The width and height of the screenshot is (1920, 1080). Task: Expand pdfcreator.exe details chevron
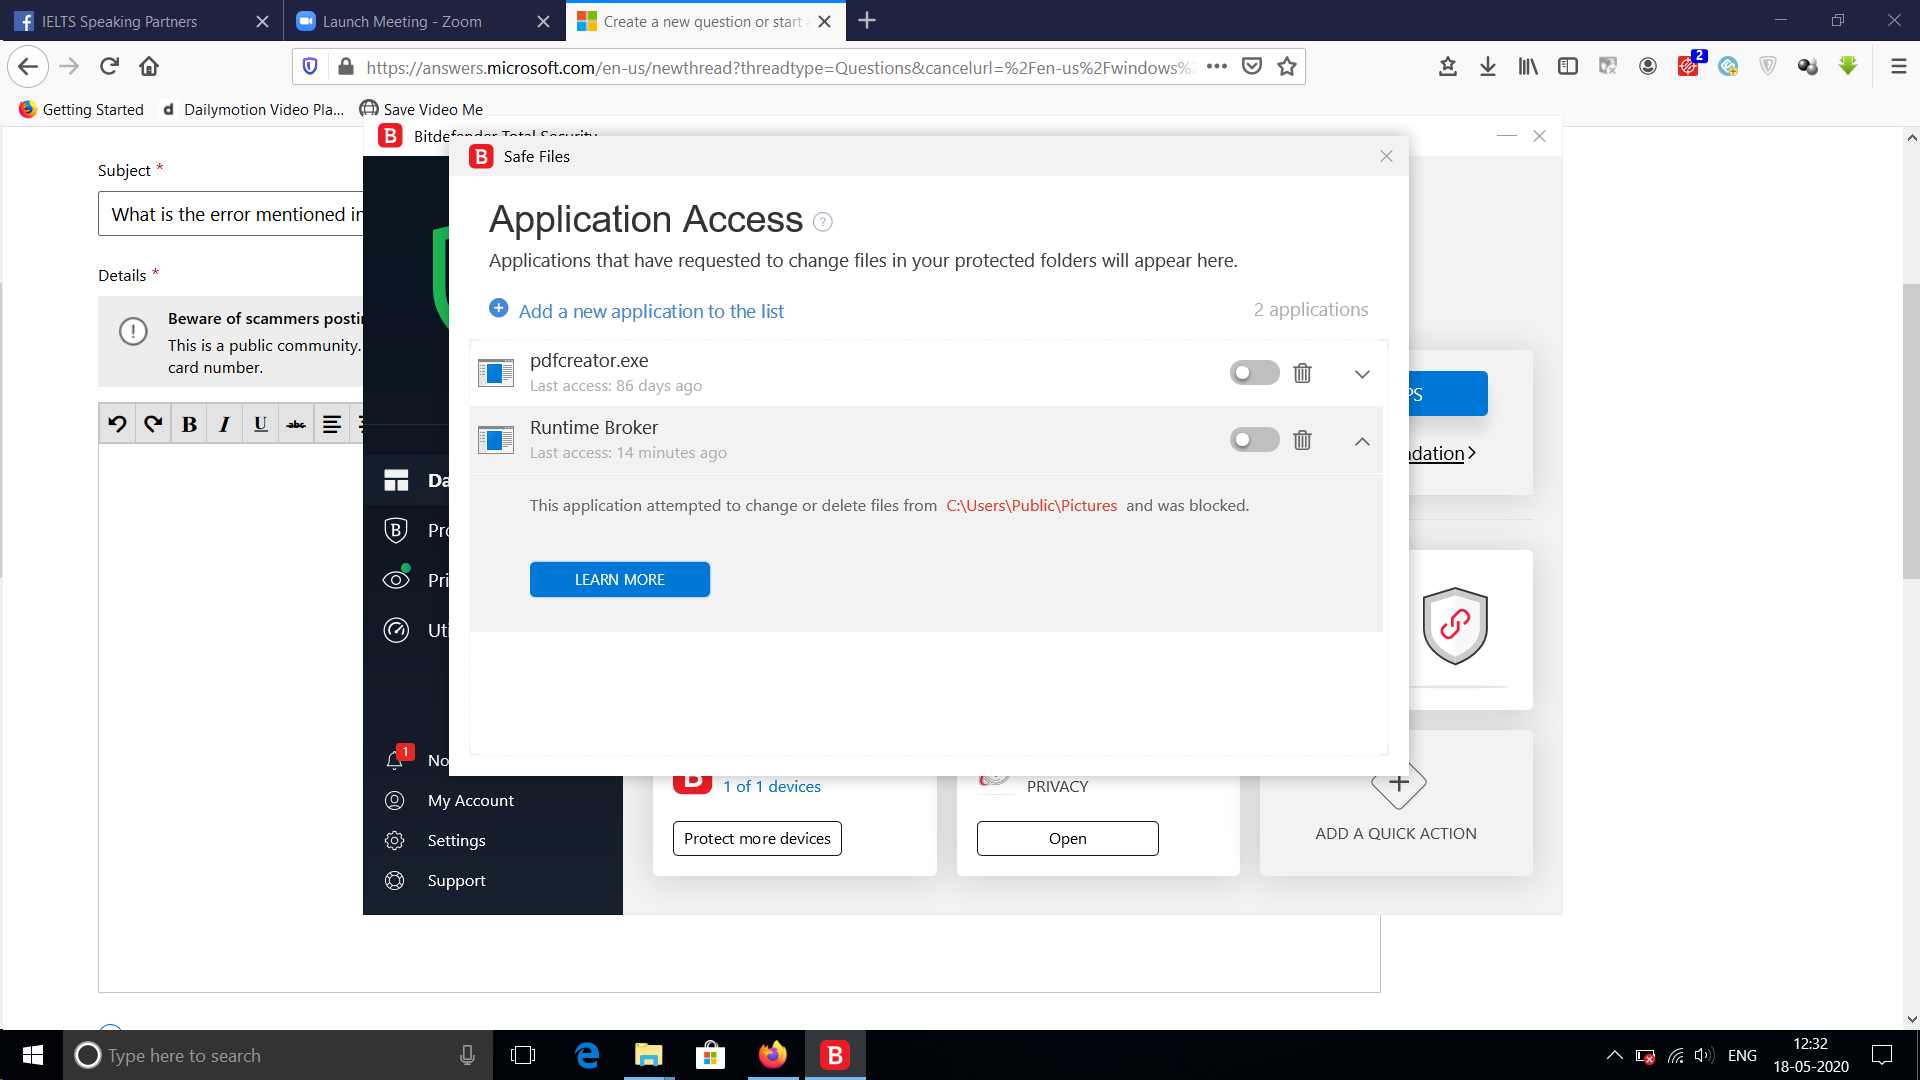(1362, 374)
